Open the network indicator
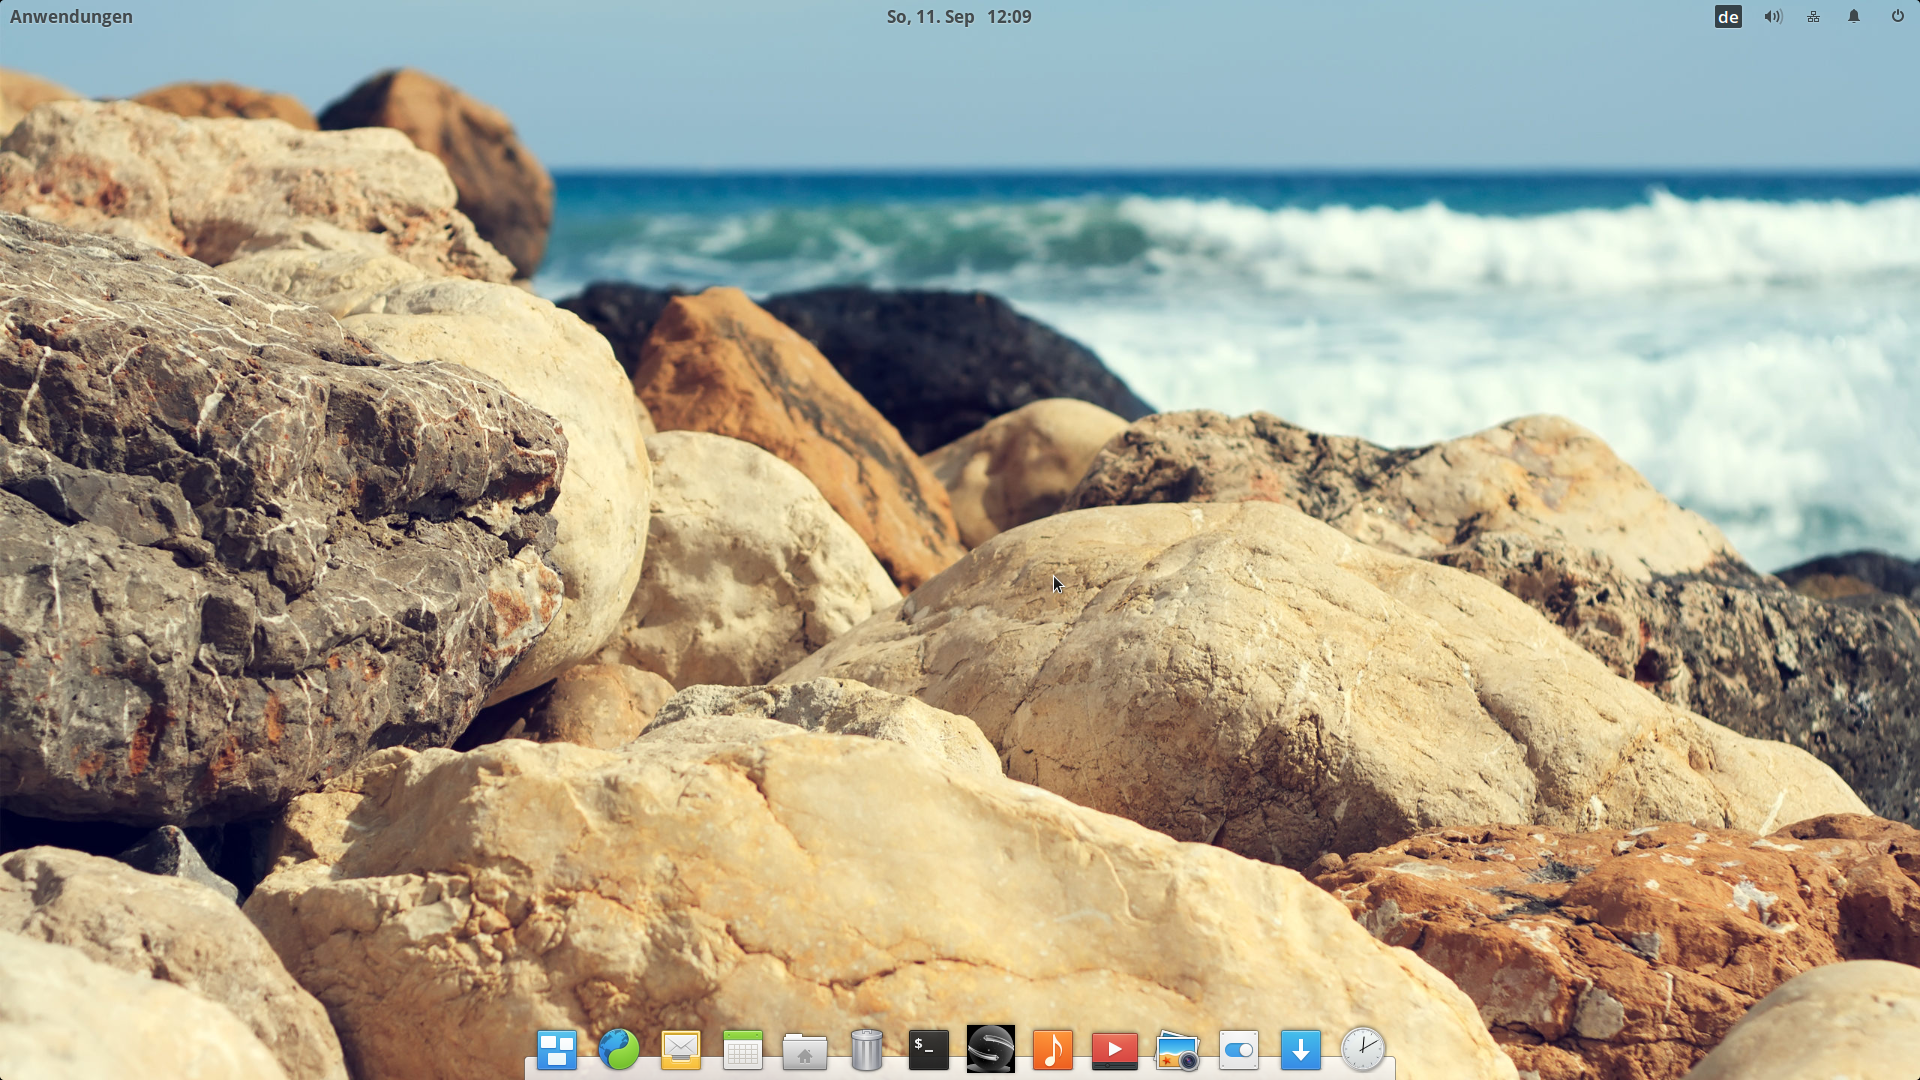 (1813, 16)
